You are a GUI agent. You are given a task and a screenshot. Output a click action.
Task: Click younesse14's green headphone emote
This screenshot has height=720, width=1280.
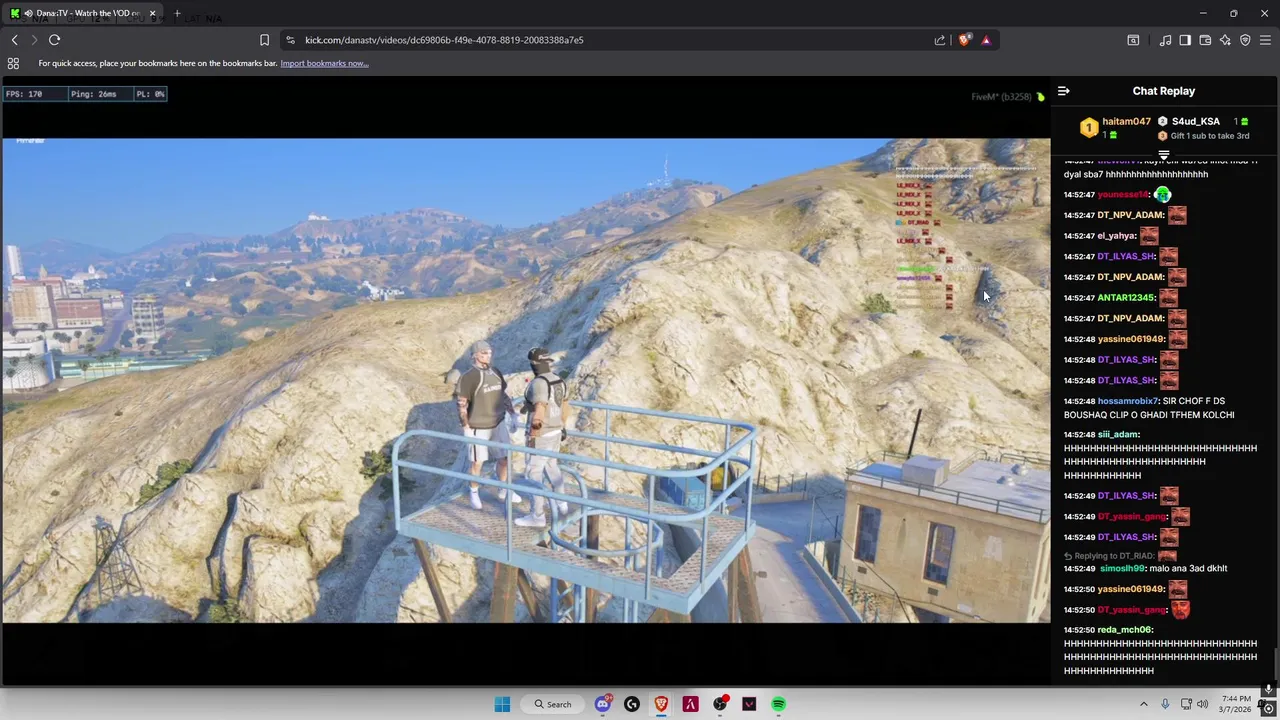1162,194
